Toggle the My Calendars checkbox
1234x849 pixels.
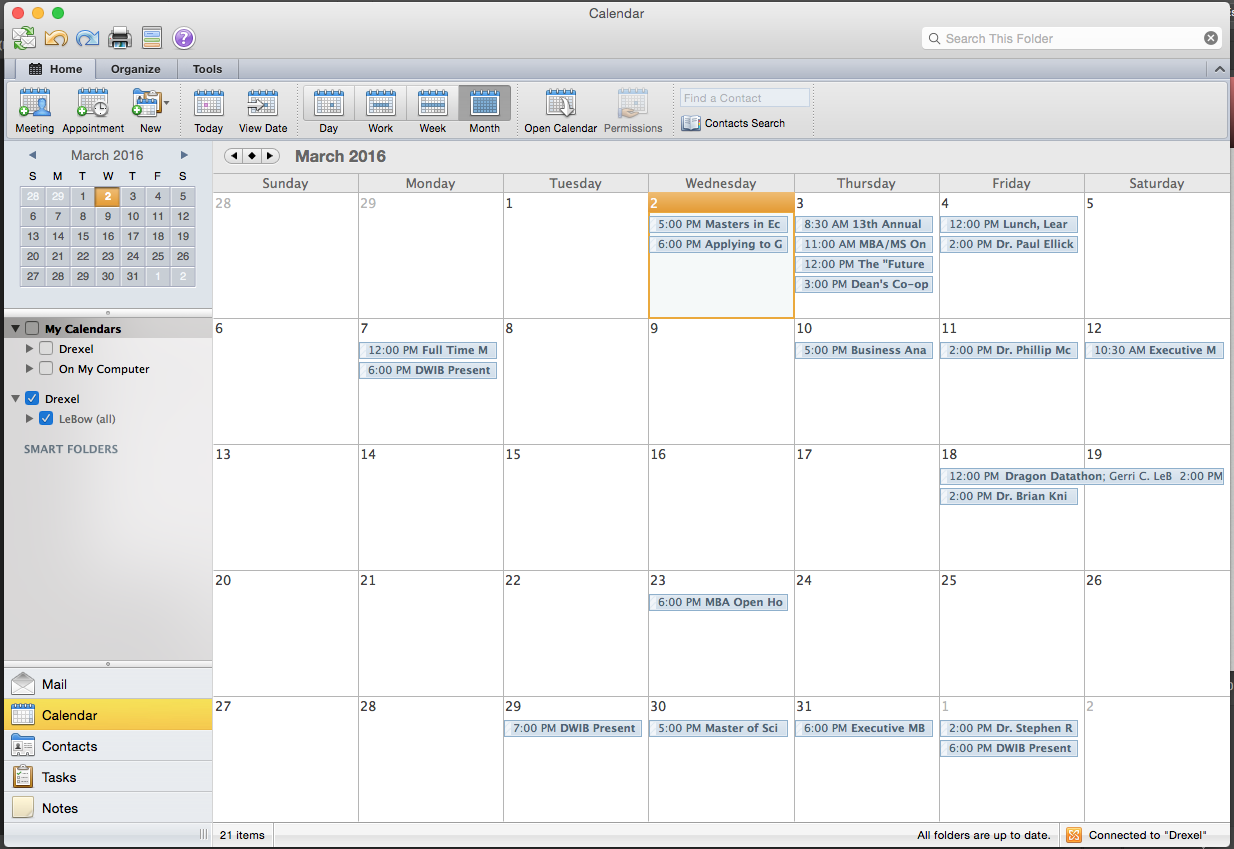[32, 329]
